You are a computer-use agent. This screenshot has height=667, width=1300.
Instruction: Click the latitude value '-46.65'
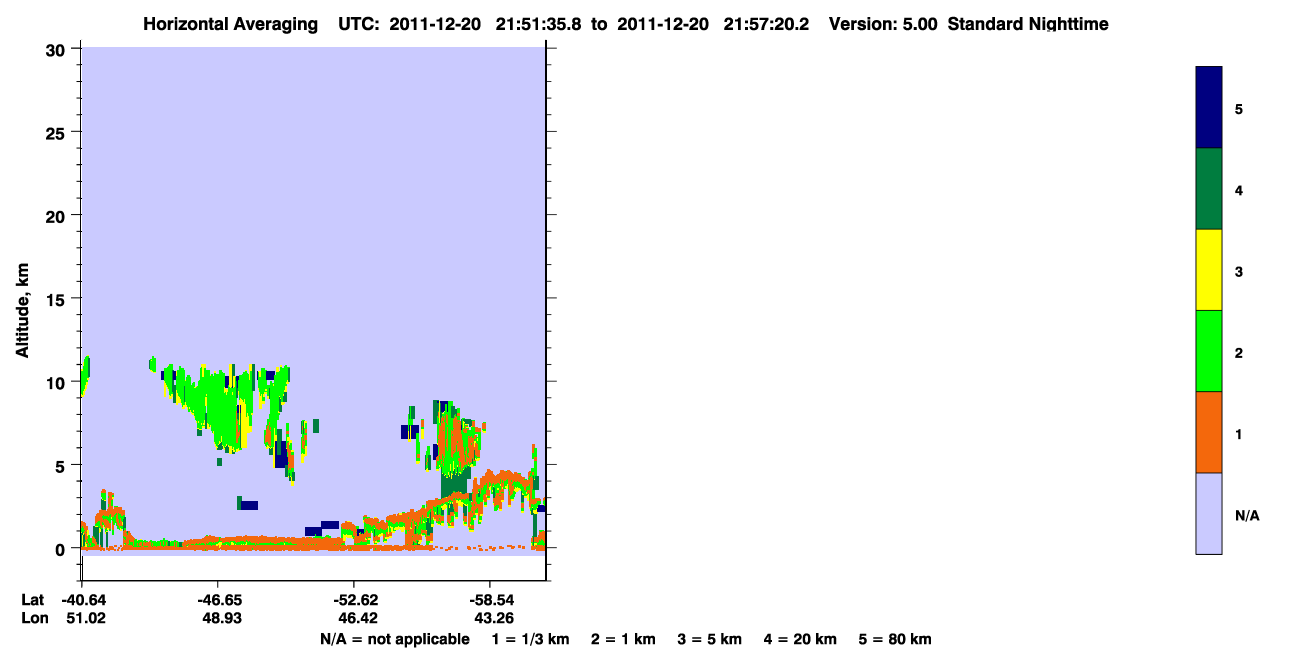[x=218, y=600]
